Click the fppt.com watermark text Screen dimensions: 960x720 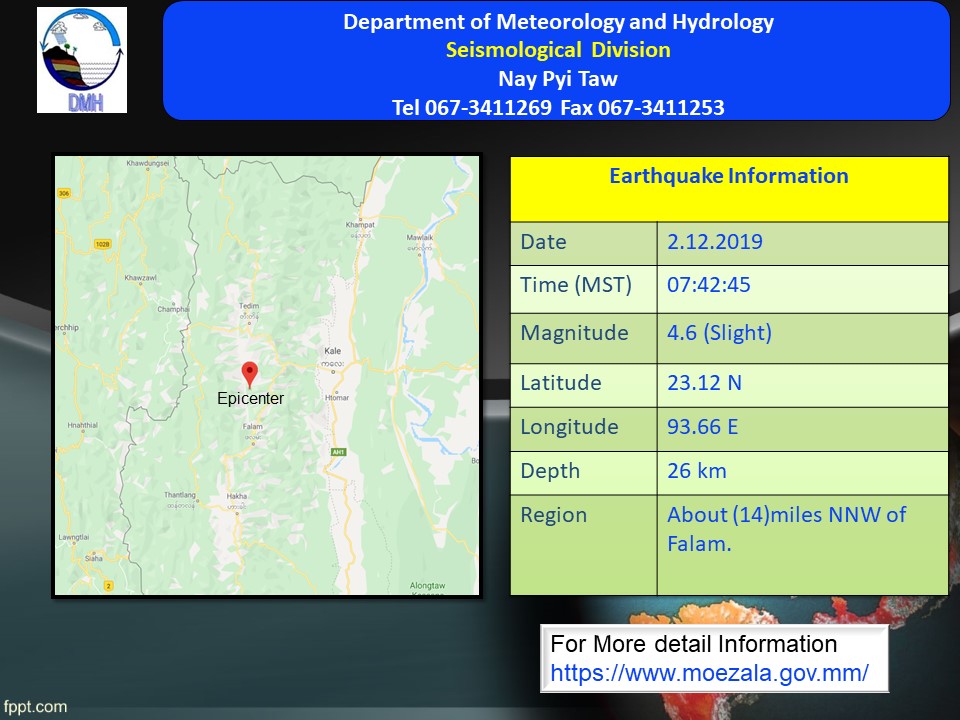35,707
